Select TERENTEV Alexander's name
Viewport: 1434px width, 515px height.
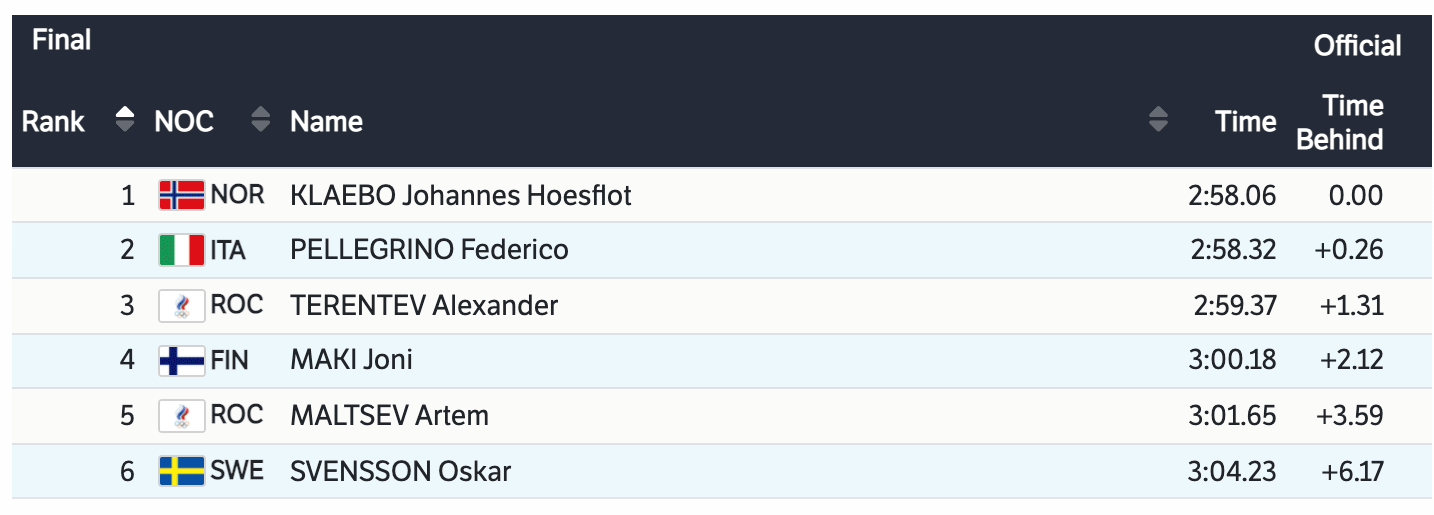pos(424,305)
